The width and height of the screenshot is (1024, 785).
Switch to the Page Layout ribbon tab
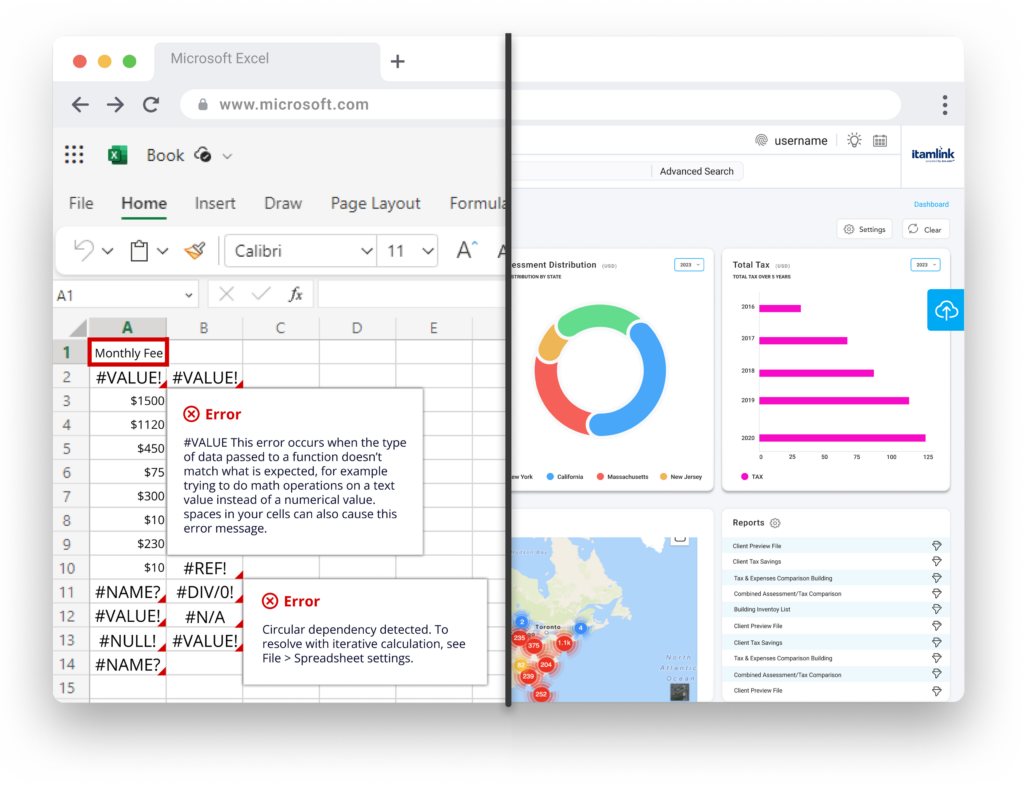(376, 204)
